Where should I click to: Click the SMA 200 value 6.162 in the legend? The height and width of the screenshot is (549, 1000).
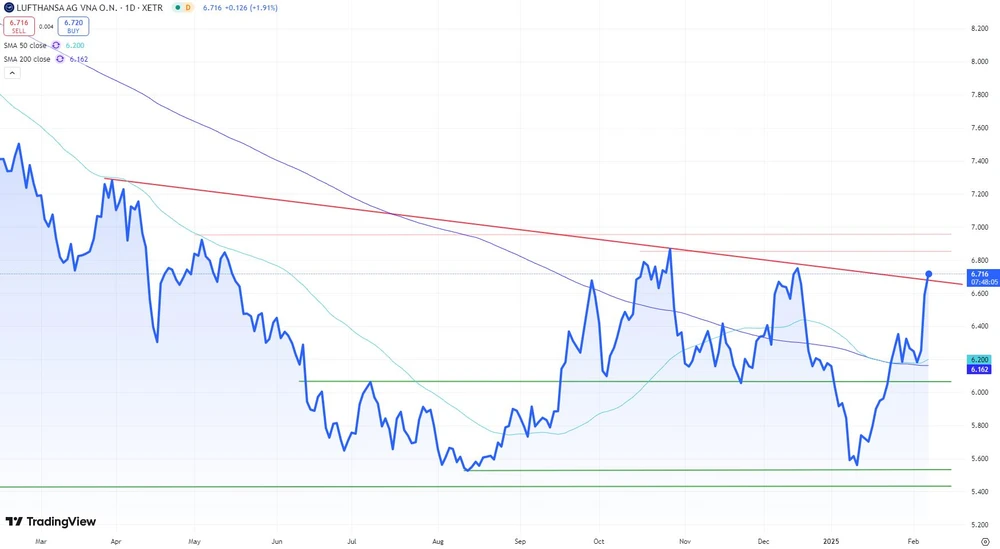point(78,59)
